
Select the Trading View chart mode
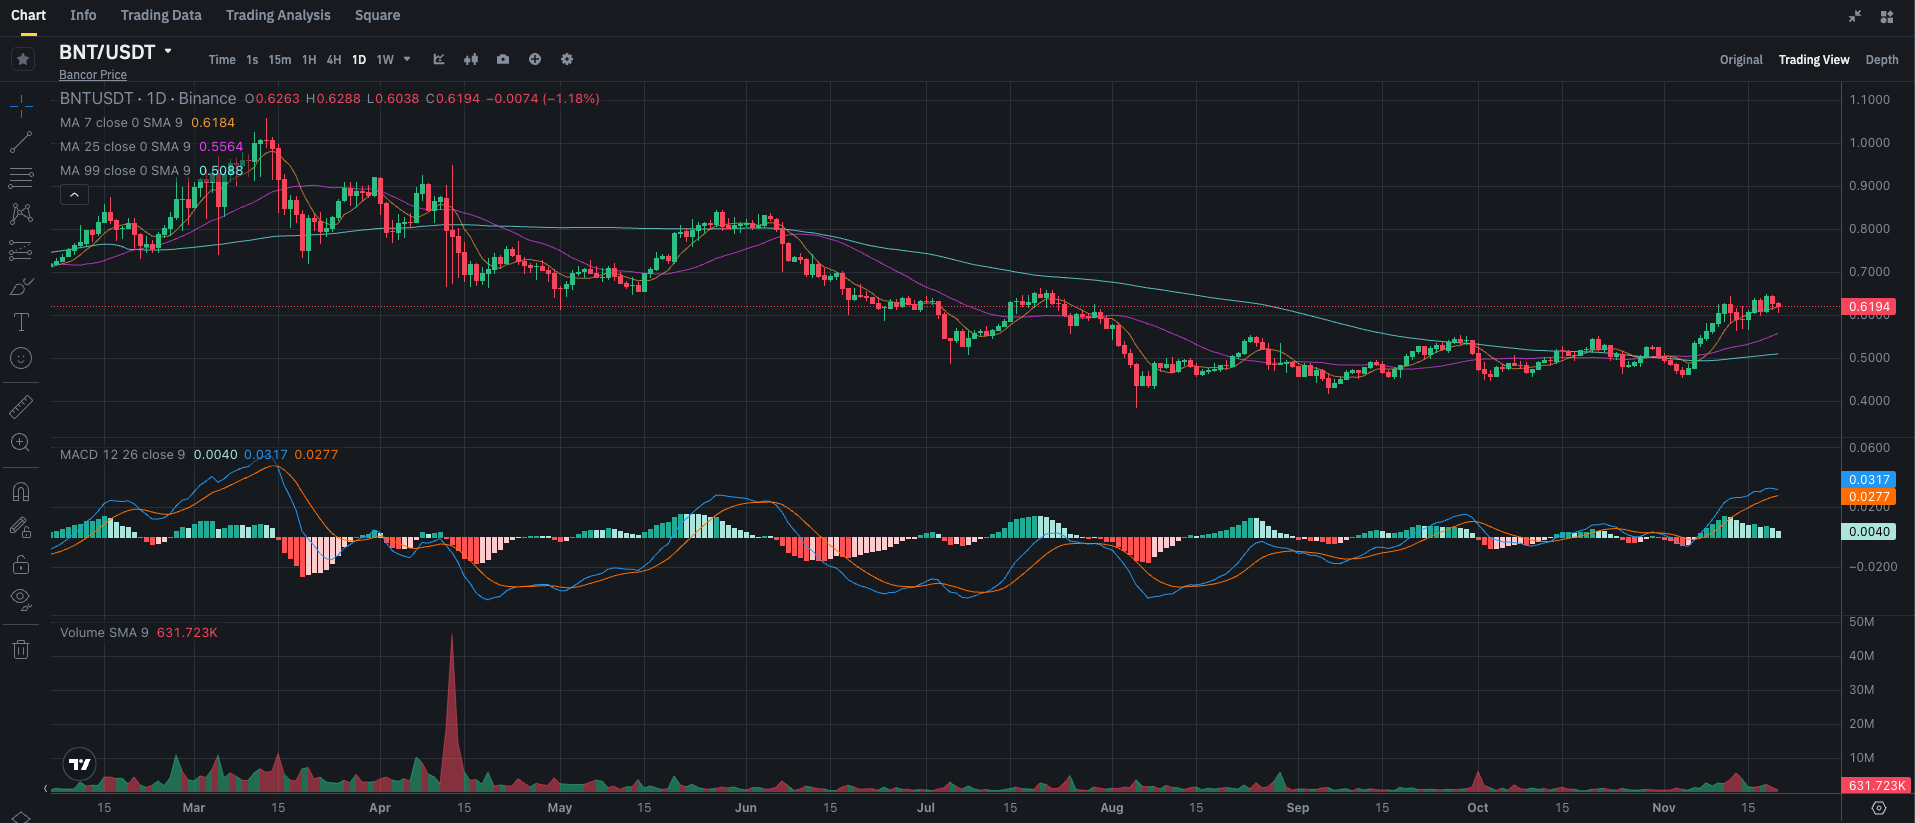pyautogui.click(x=1814, y=60)
